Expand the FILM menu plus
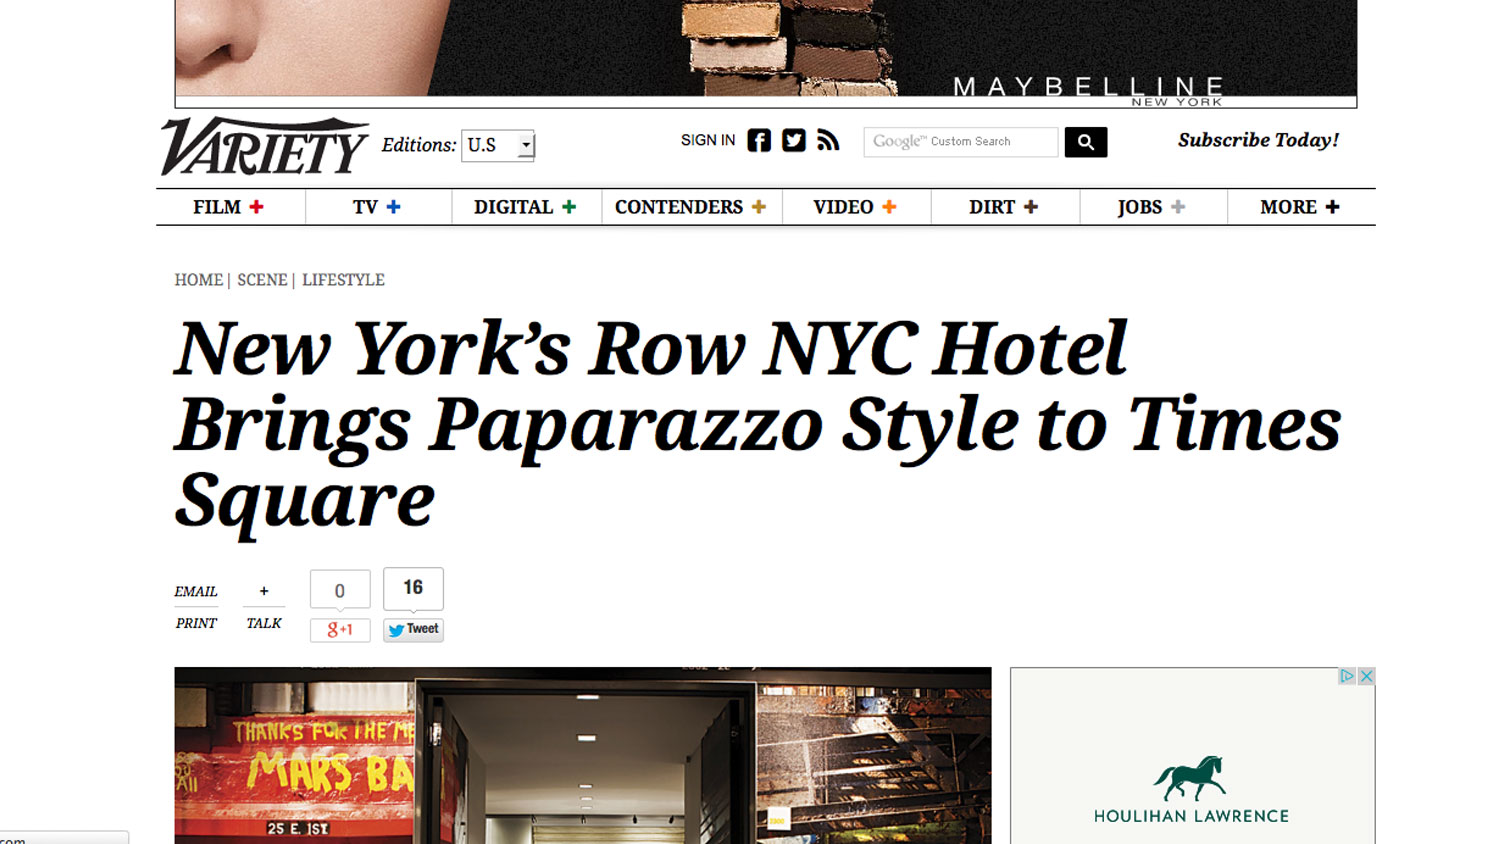 coord(257,207)
